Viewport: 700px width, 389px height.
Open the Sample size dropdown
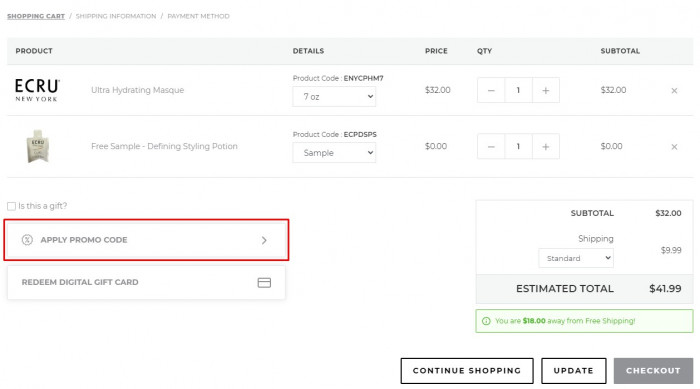334,153
